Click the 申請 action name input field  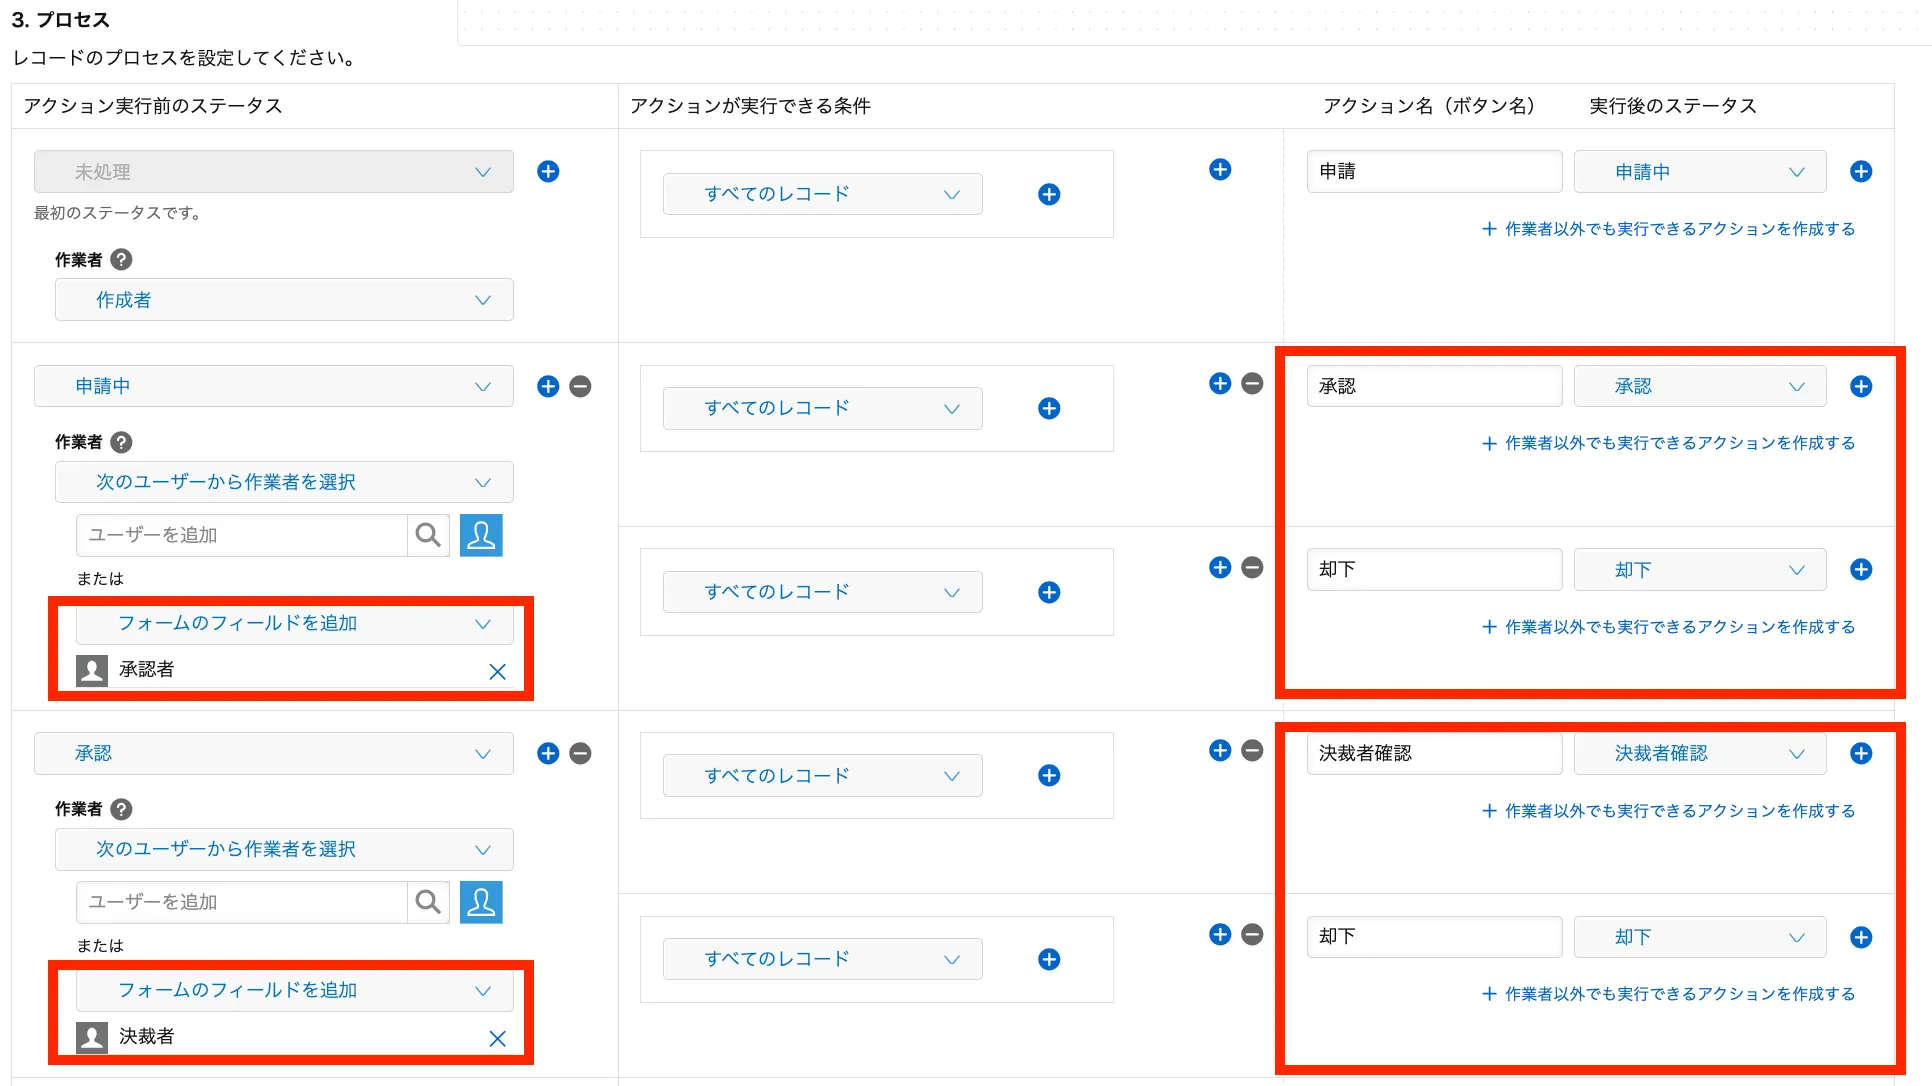pyautogui.click(x=1433, y=171)
